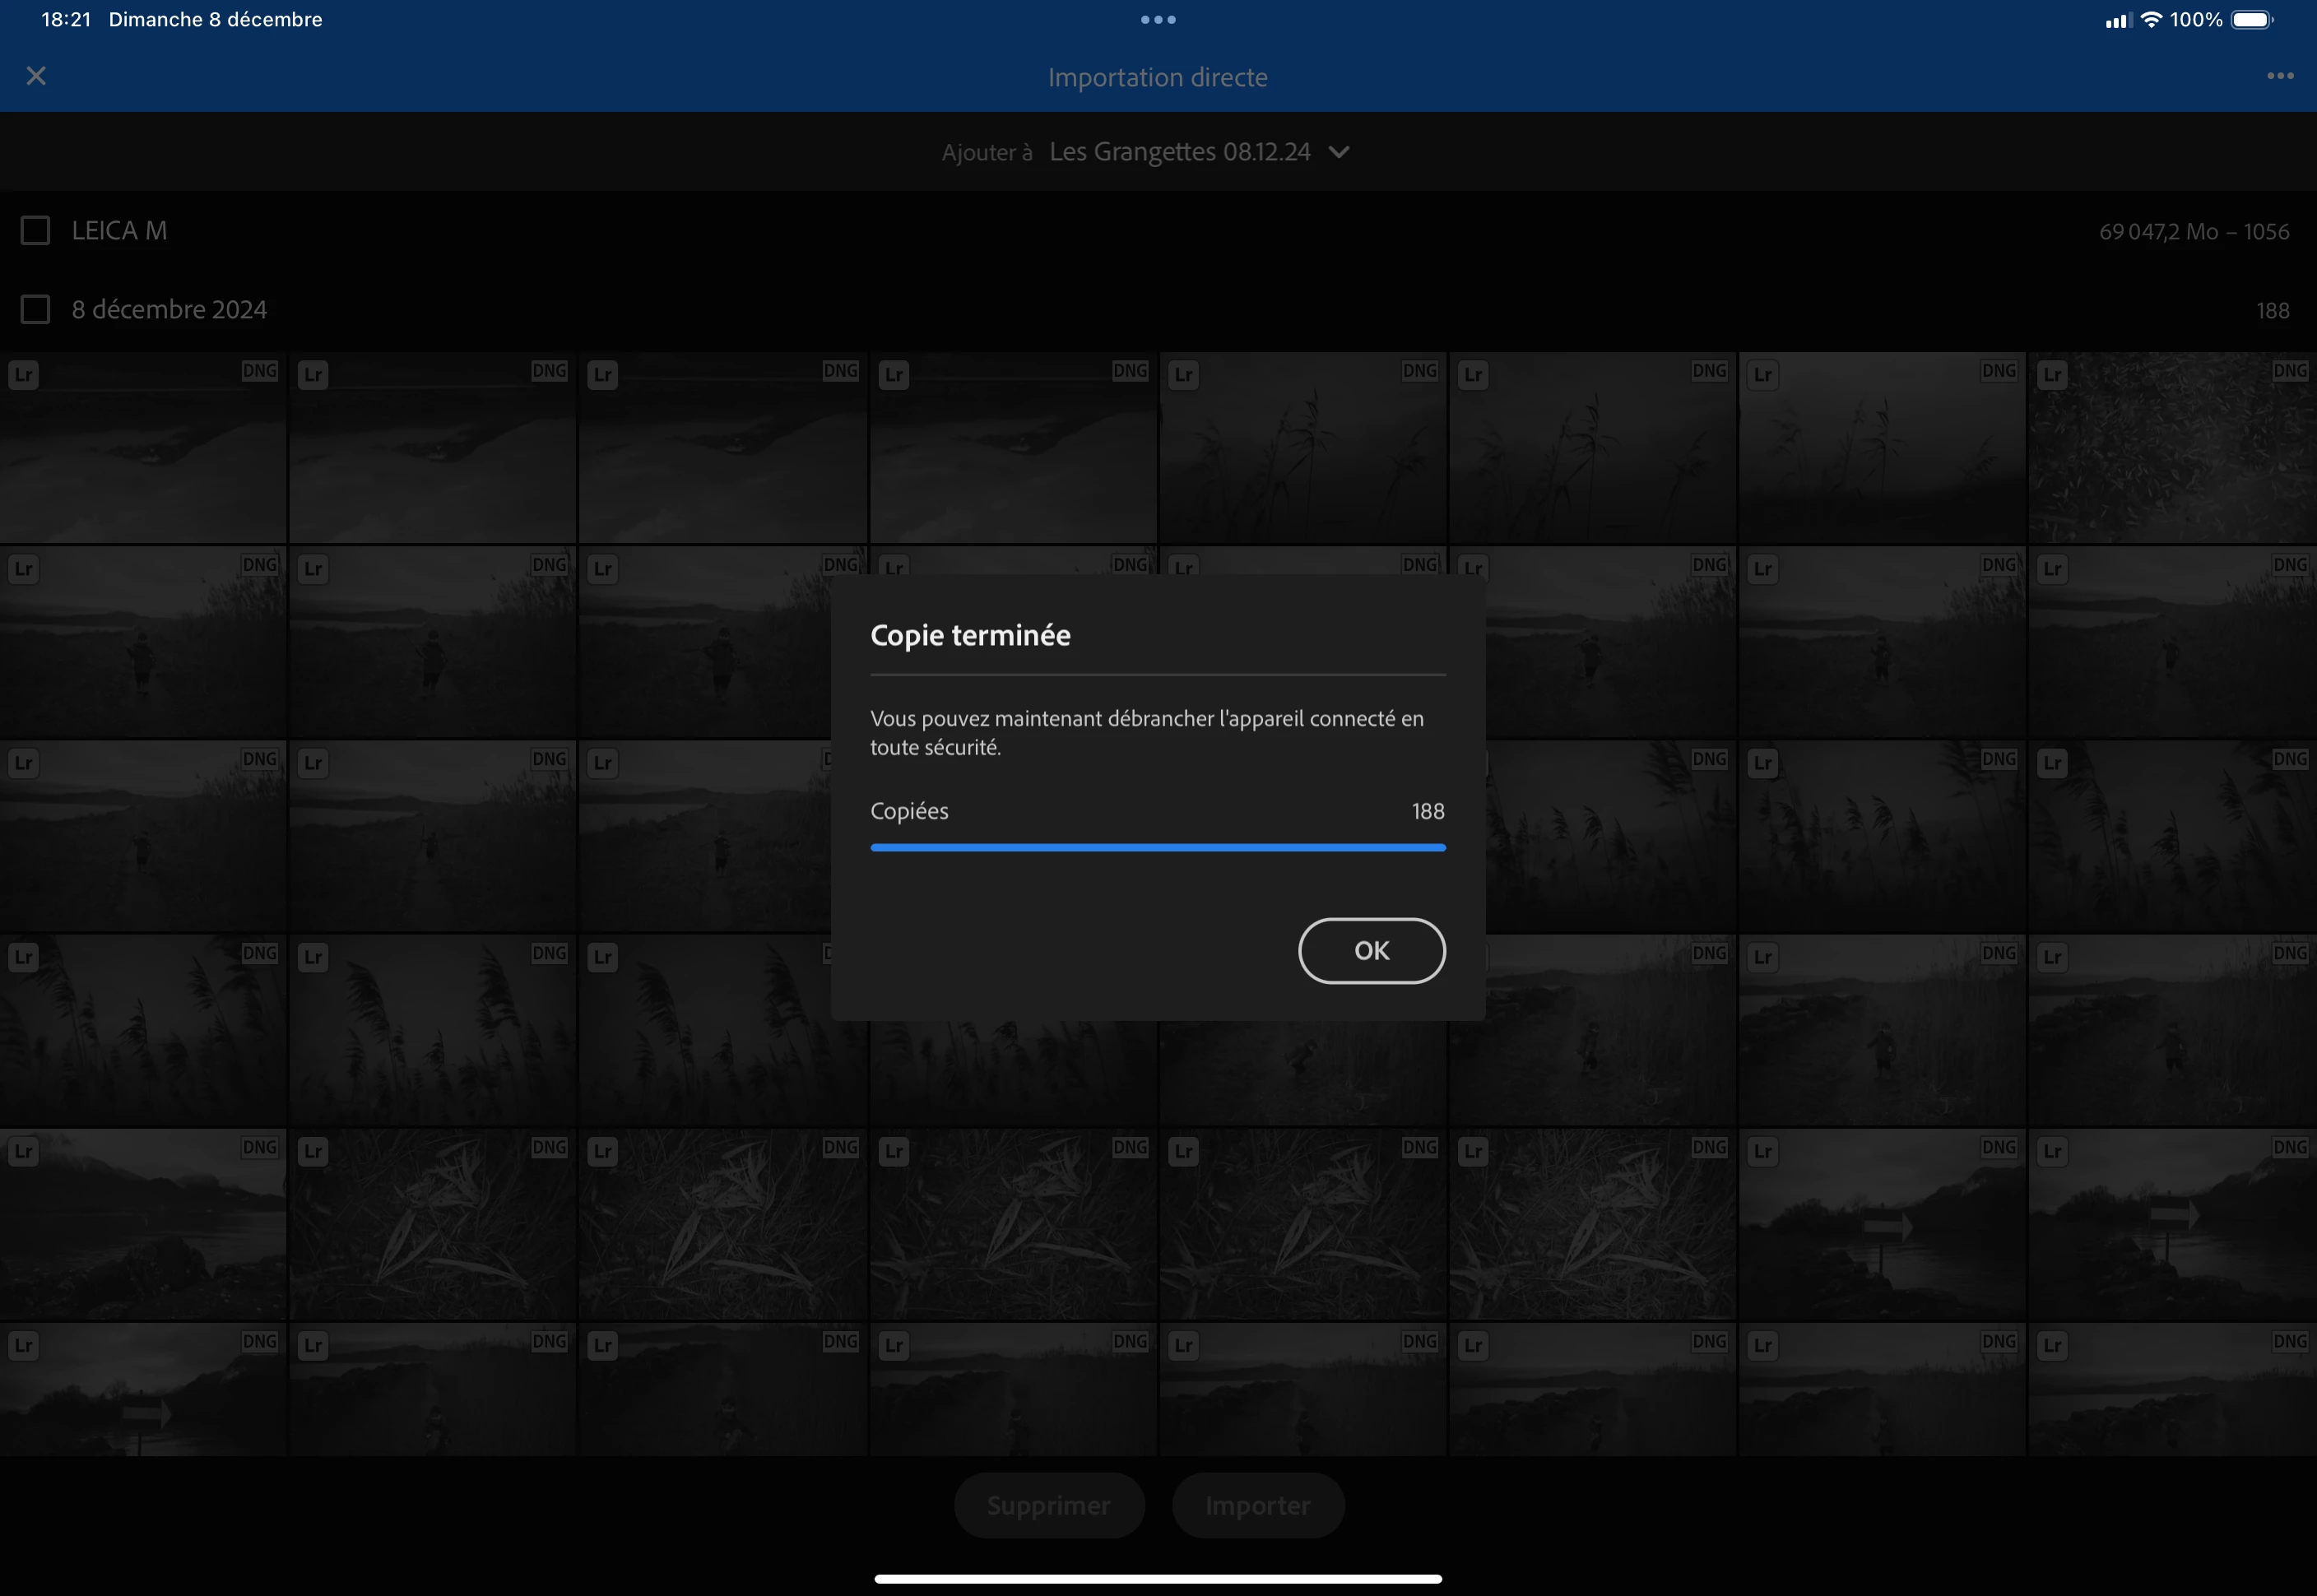The image size is (2317, 1596).
Task: Close the Importation directe screen
Action: [x=36, y=76]
